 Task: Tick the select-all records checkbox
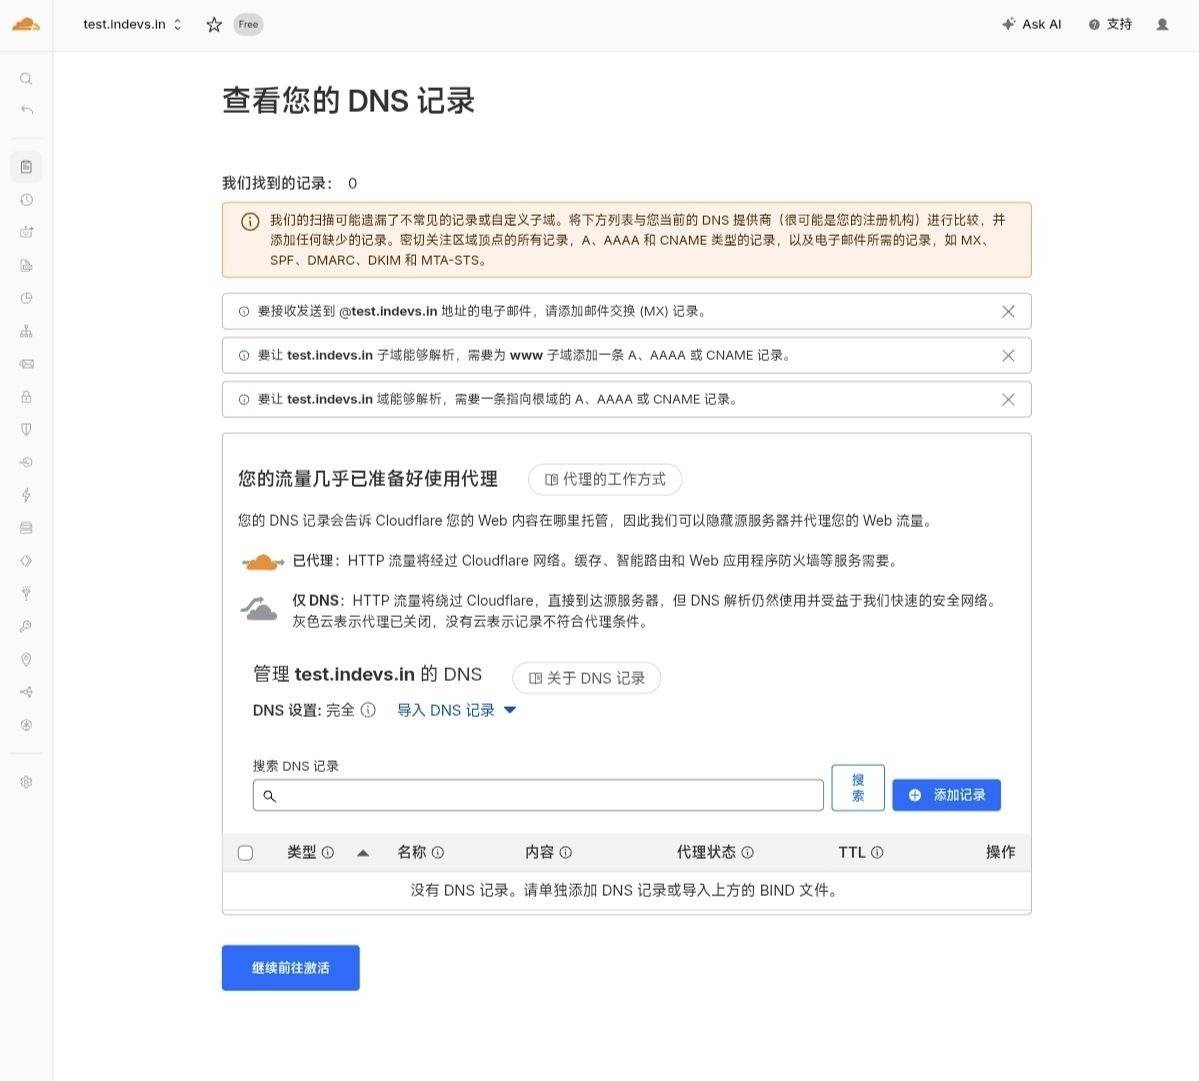[245, 853]
